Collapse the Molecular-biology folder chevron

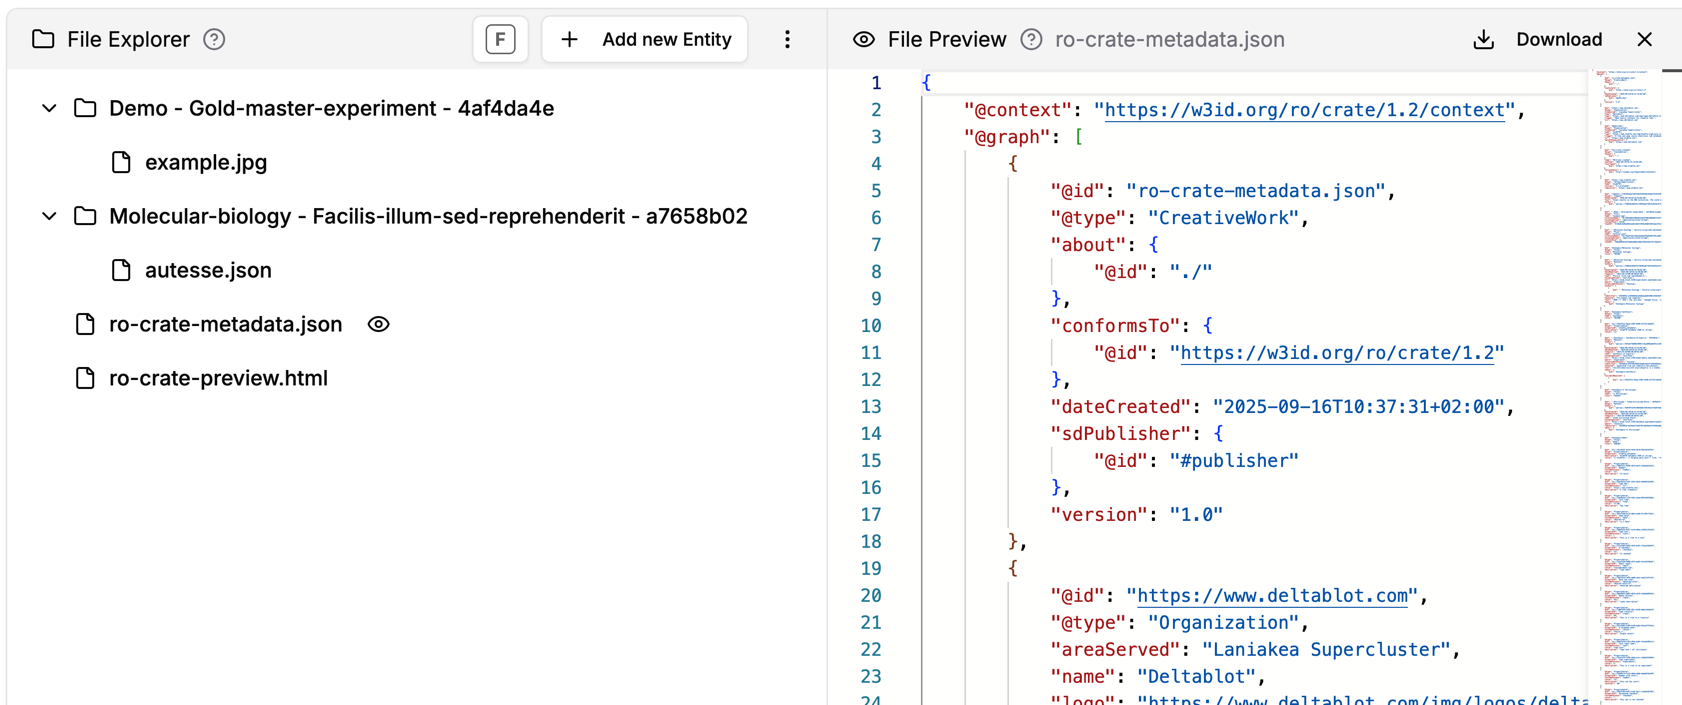tap(49, 216)
